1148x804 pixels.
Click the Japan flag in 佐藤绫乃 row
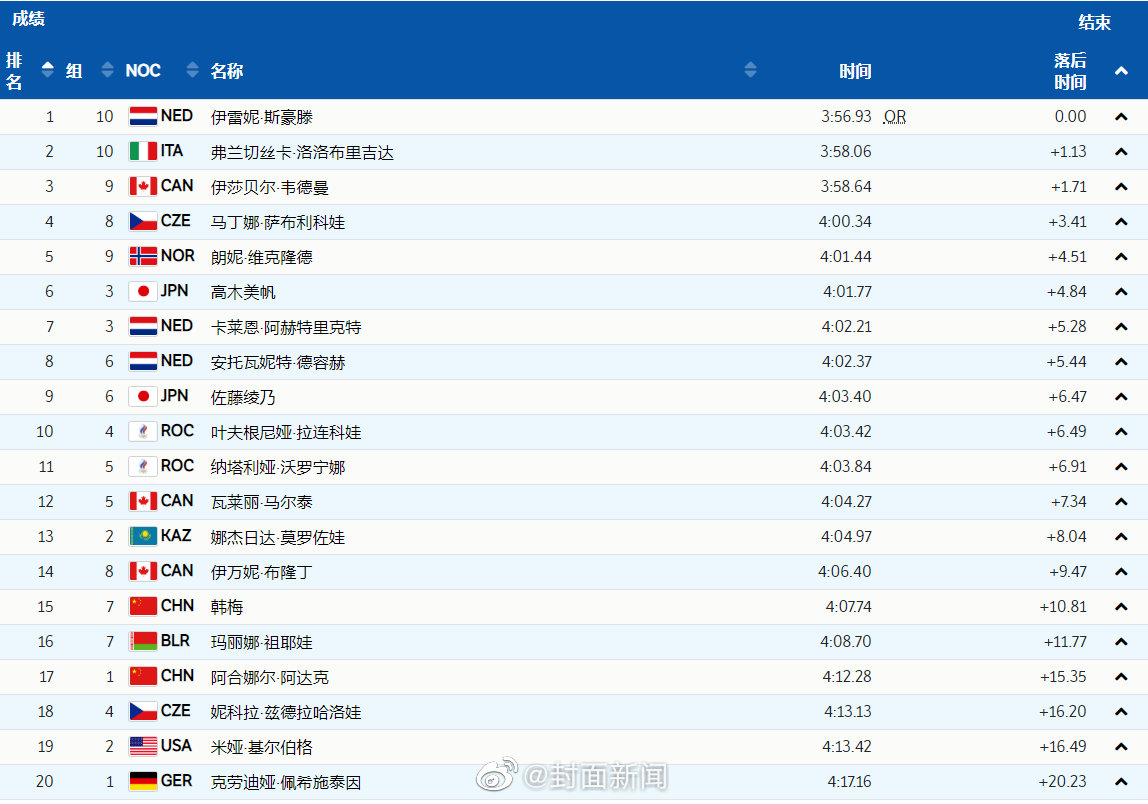coord(143,396)
